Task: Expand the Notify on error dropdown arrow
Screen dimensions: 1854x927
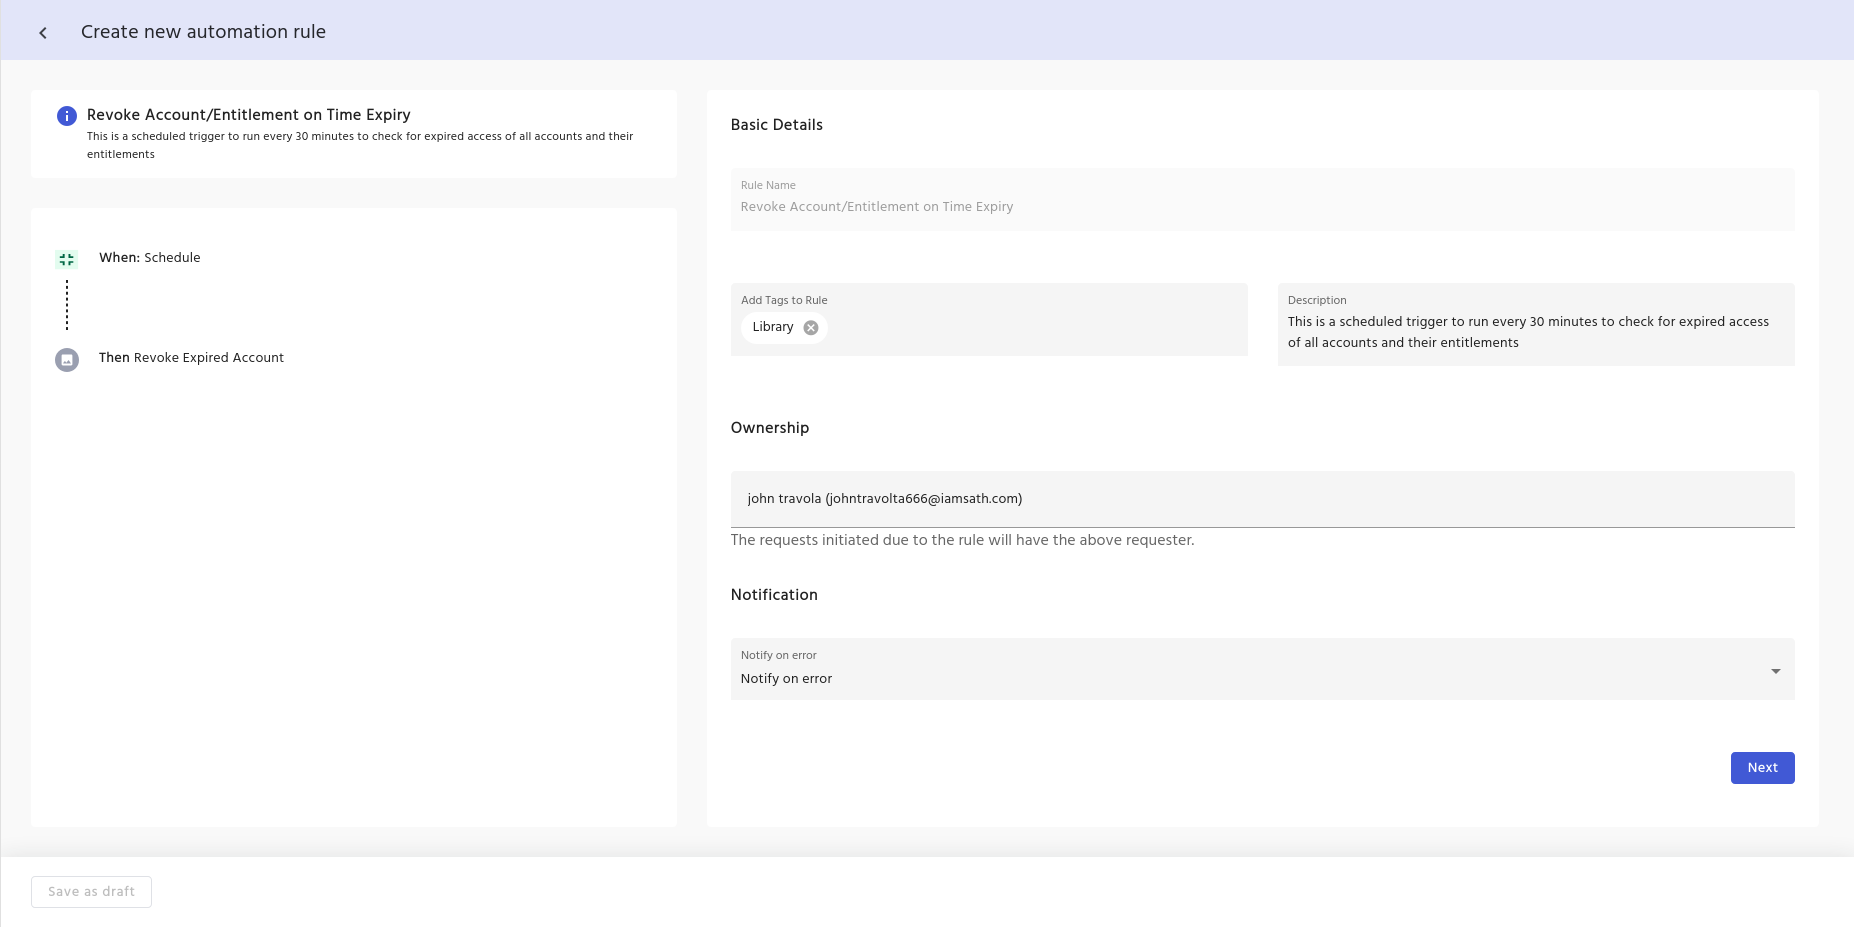Action: (1775, 671)
